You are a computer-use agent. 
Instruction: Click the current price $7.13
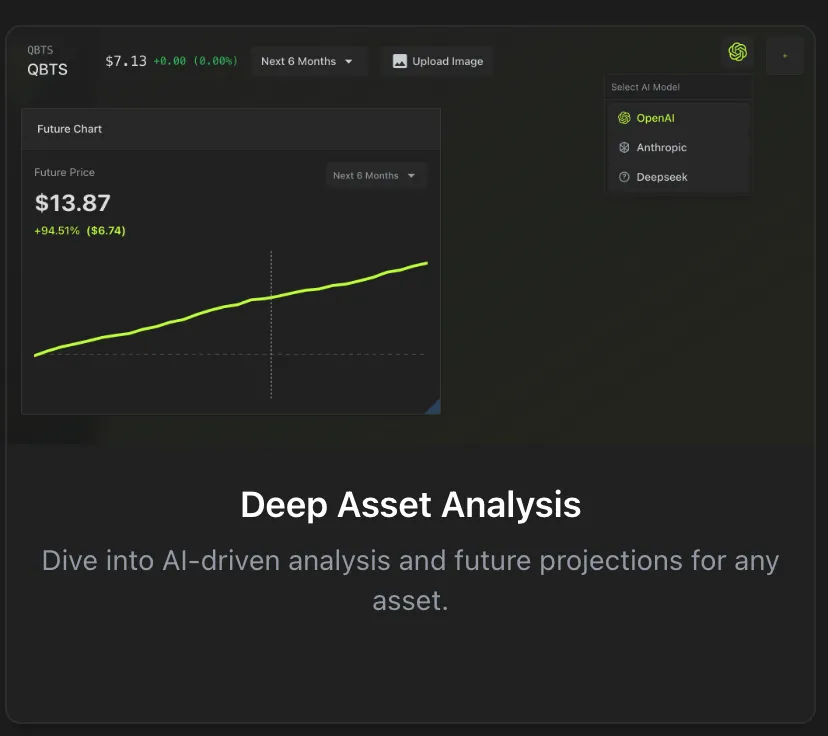coord(126,61)
